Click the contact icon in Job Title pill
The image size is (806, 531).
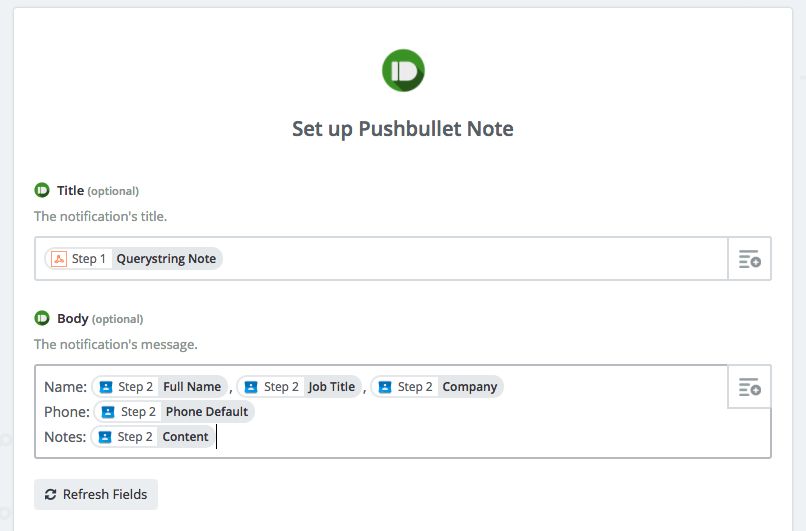(x=251, y=387)
